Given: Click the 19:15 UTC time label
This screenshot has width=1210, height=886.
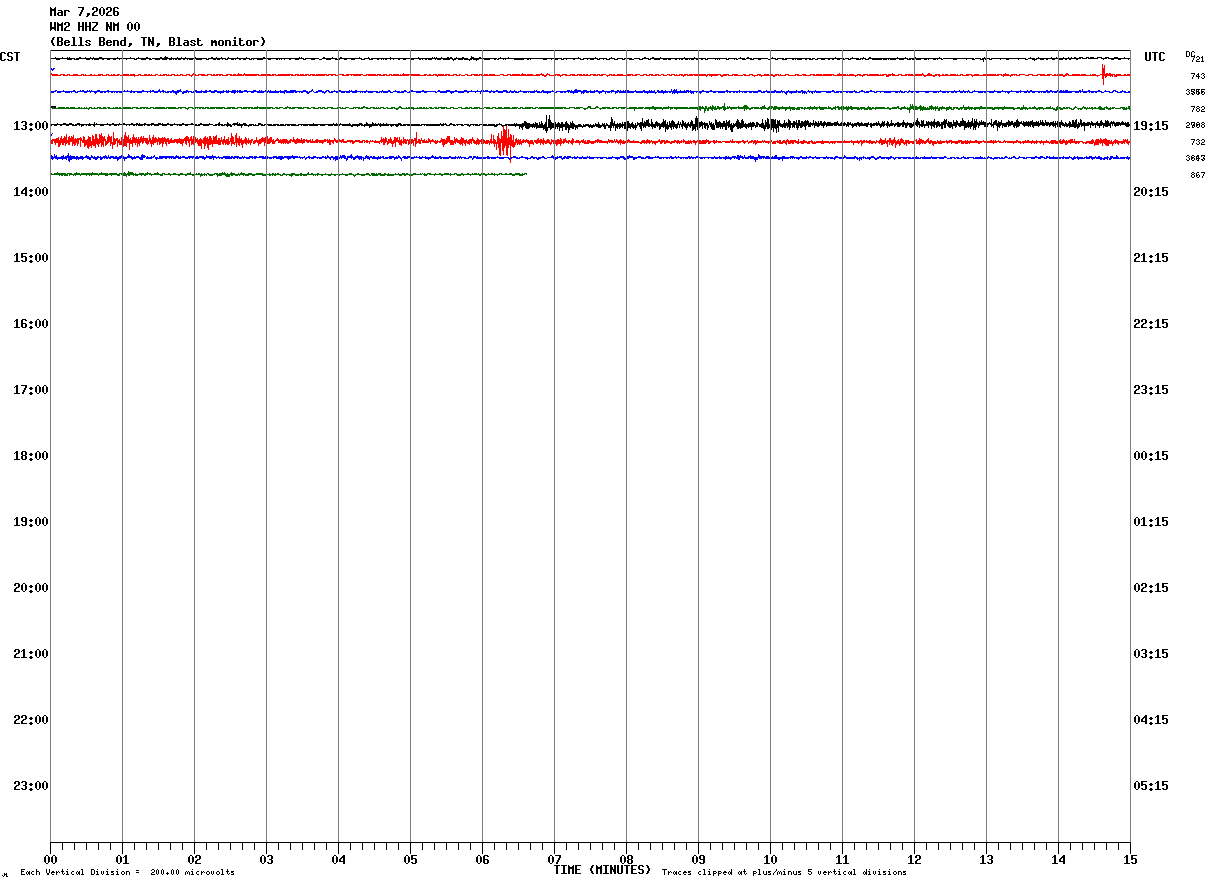Looking at the screenshot, I should pyautogui.click(x=1151, y=126).
